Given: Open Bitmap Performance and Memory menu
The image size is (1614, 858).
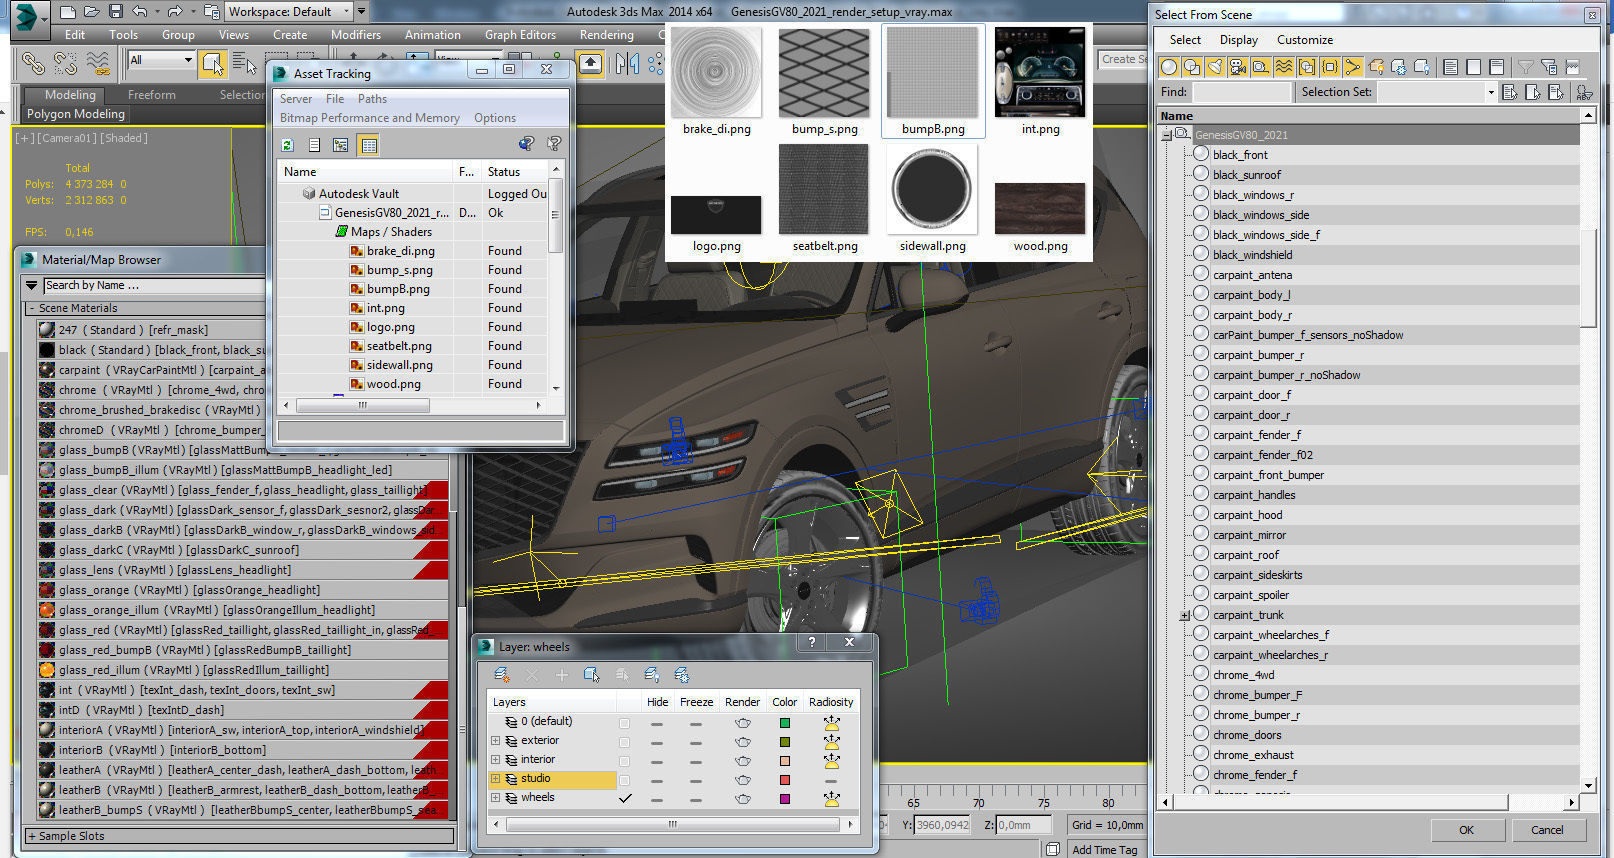Looking at the screenshot, I should click(370, 118).
